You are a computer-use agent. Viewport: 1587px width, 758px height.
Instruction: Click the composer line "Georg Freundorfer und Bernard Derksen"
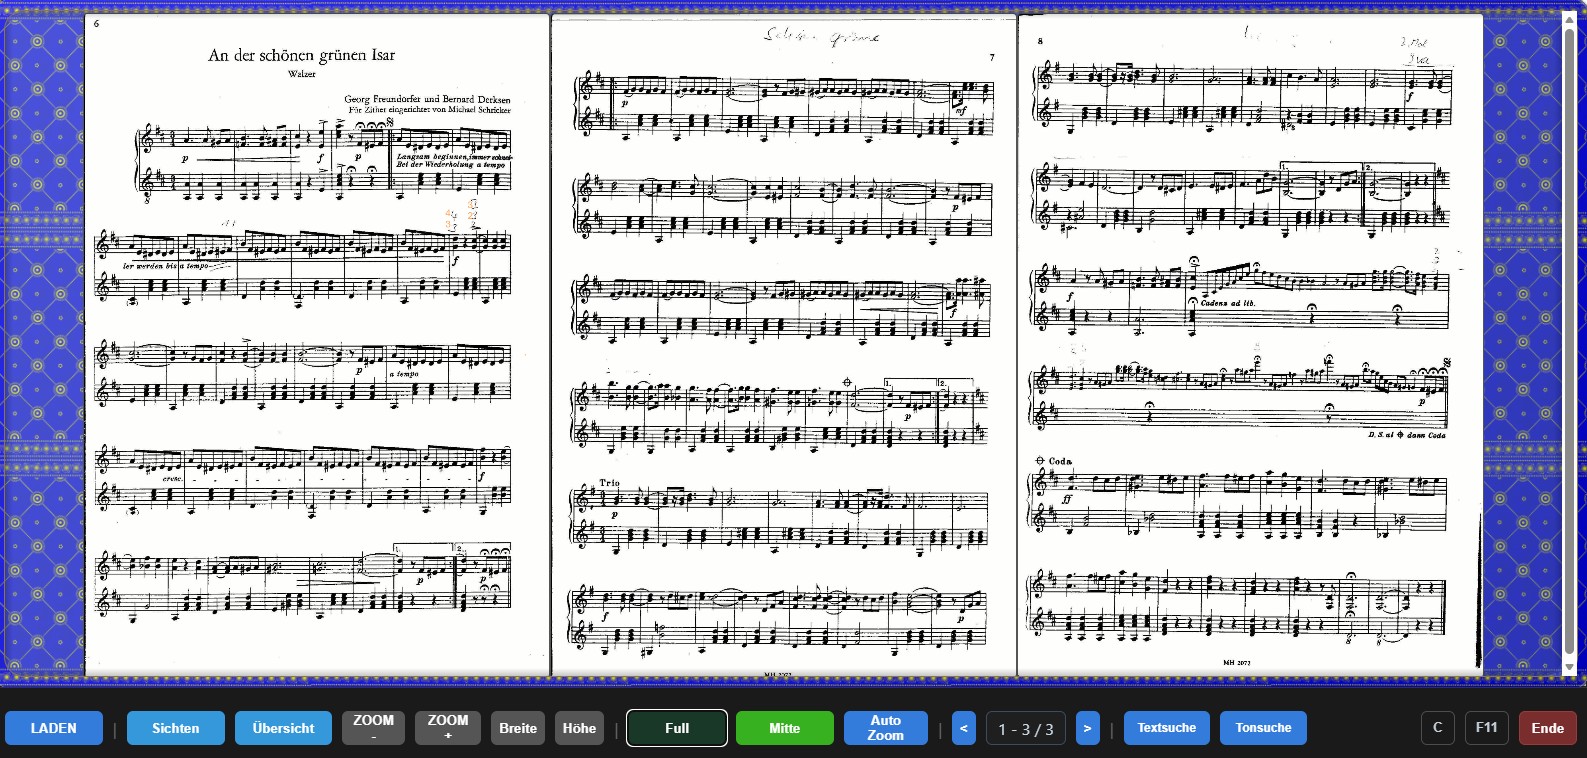(x=428, y=99)
